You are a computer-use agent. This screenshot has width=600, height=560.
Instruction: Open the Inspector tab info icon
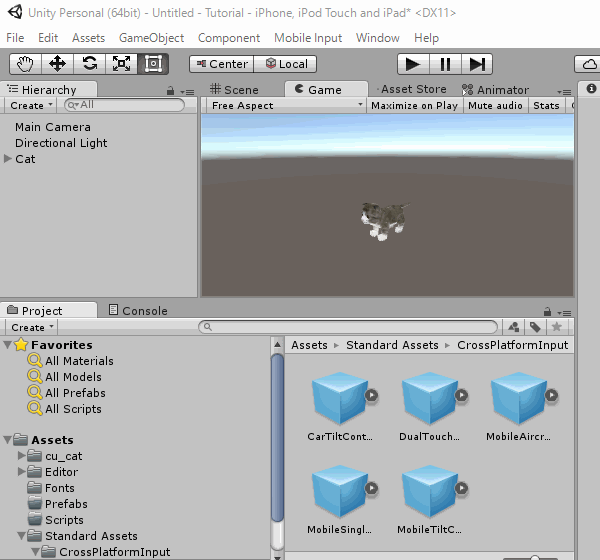(591, 89)
